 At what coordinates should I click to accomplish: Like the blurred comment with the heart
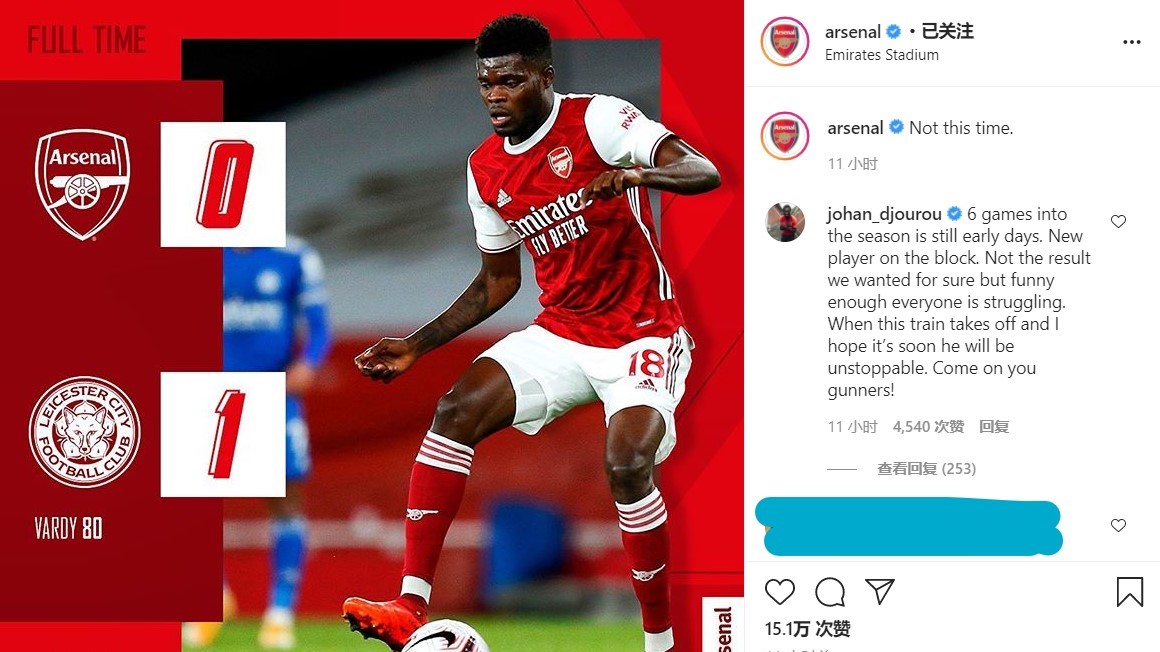[x=1119, y=525]
